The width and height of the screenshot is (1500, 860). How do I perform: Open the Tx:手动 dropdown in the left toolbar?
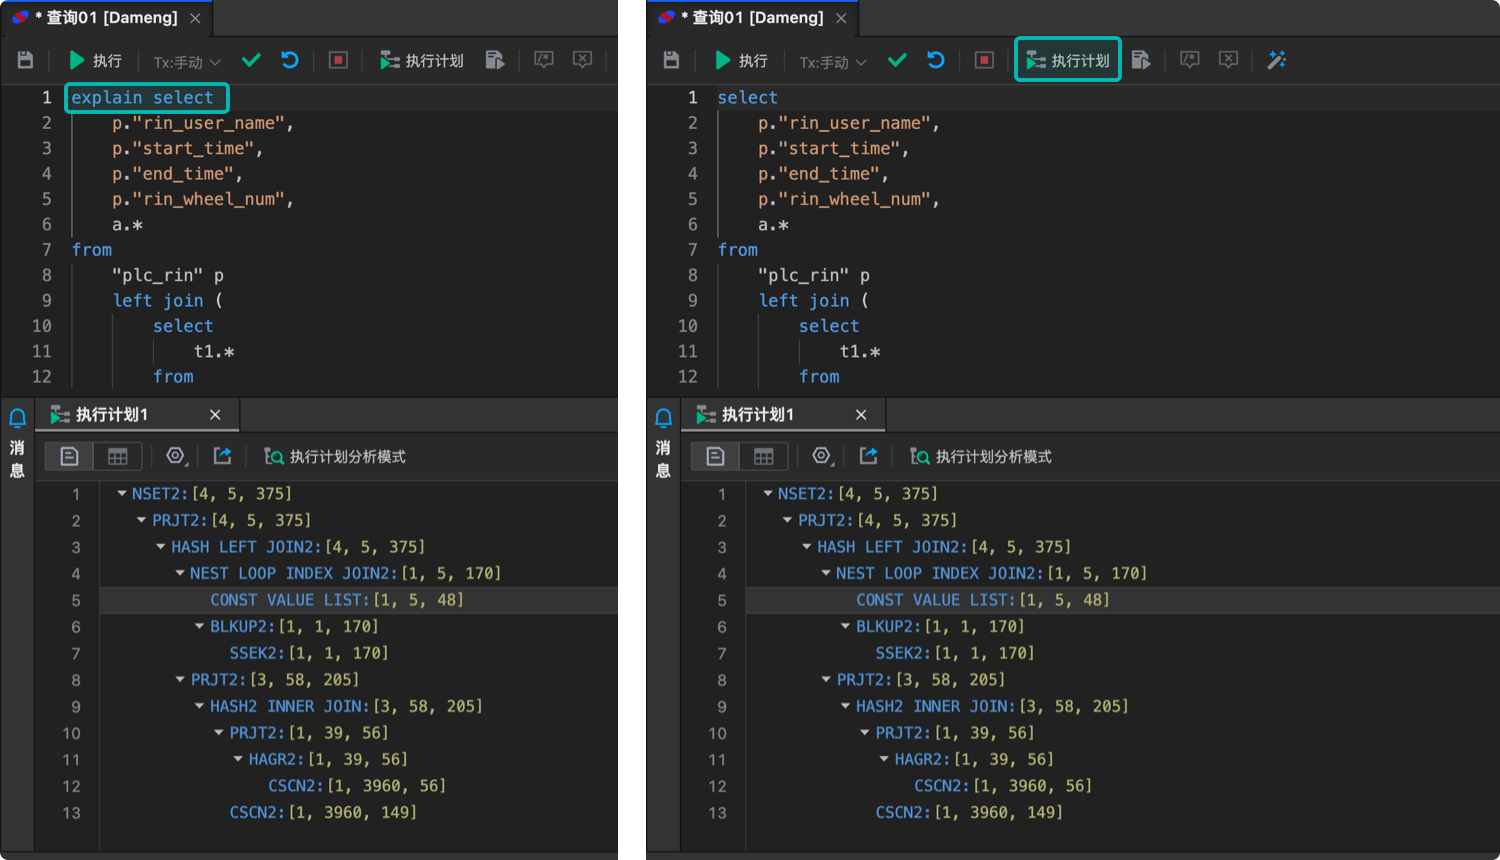[x=187, y=62]
